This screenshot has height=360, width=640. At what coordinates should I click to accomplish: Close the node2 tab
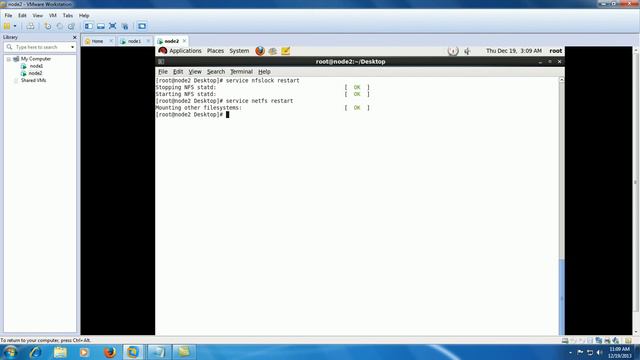(184, 41)
